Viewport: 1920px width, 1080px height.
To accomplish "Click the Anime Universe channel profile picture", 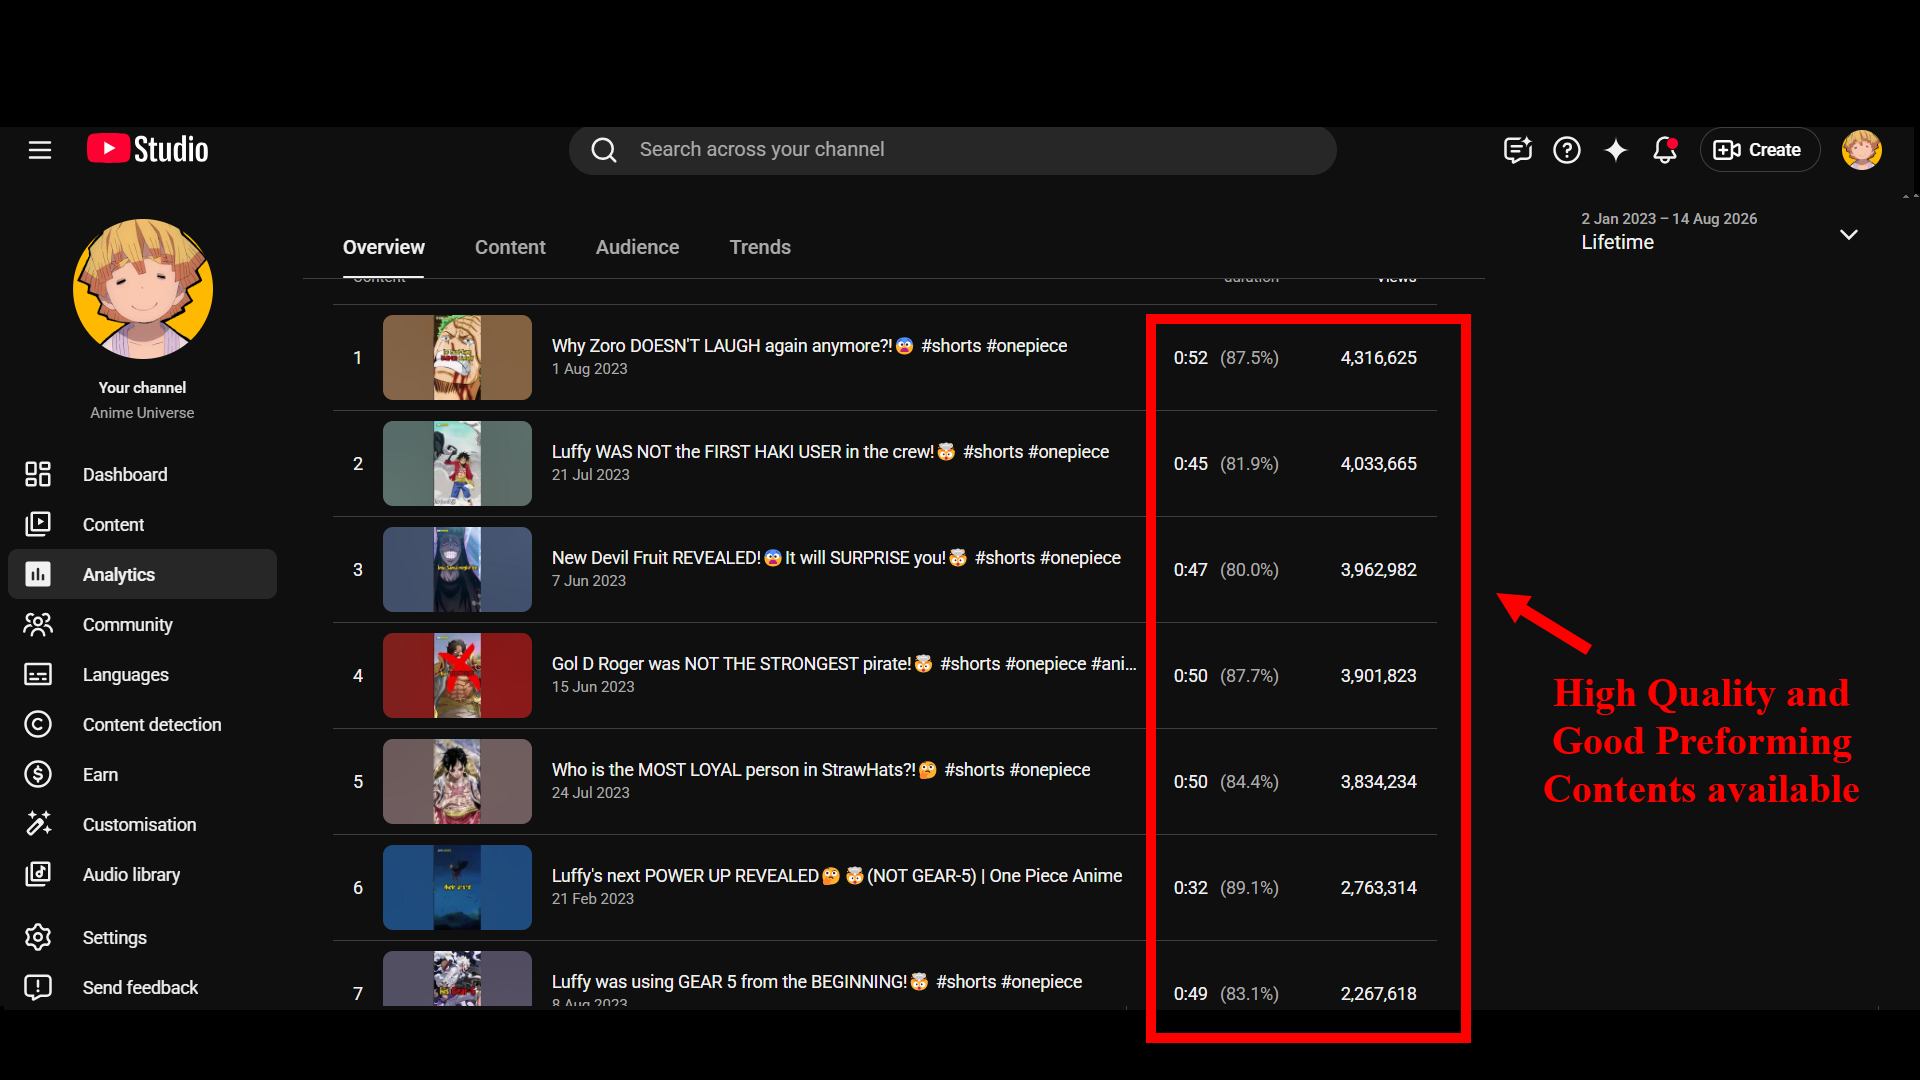I will (143, 289).
